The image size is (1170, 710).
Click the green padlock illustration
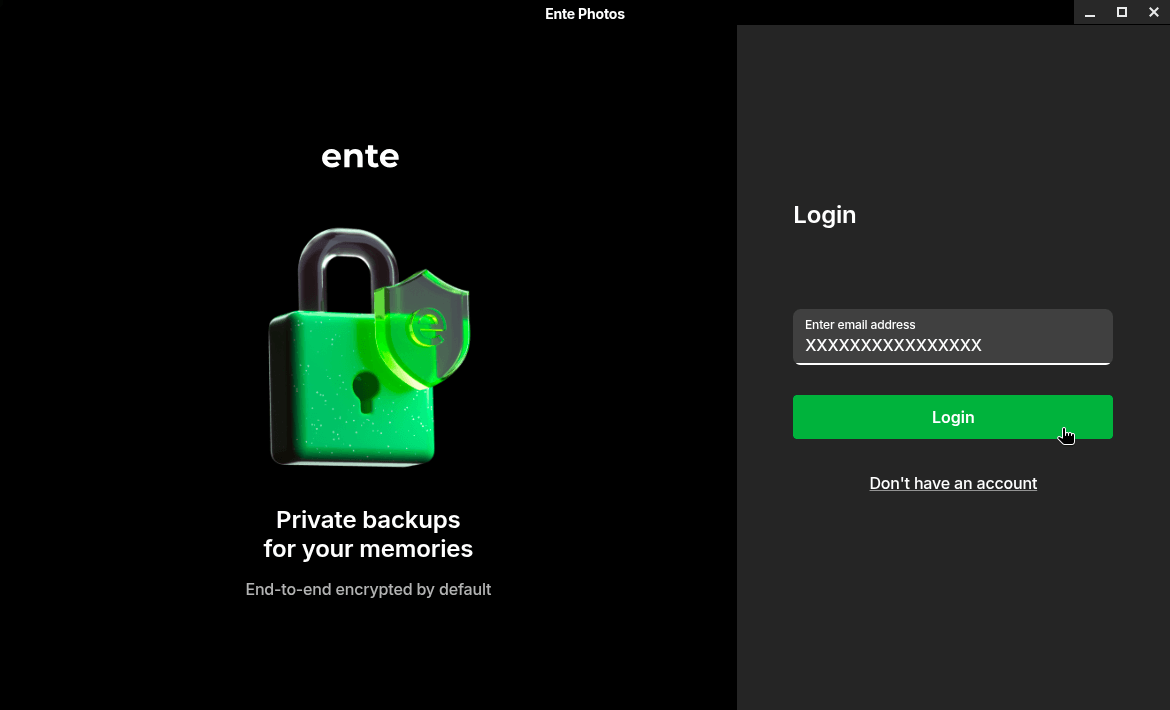369,347
